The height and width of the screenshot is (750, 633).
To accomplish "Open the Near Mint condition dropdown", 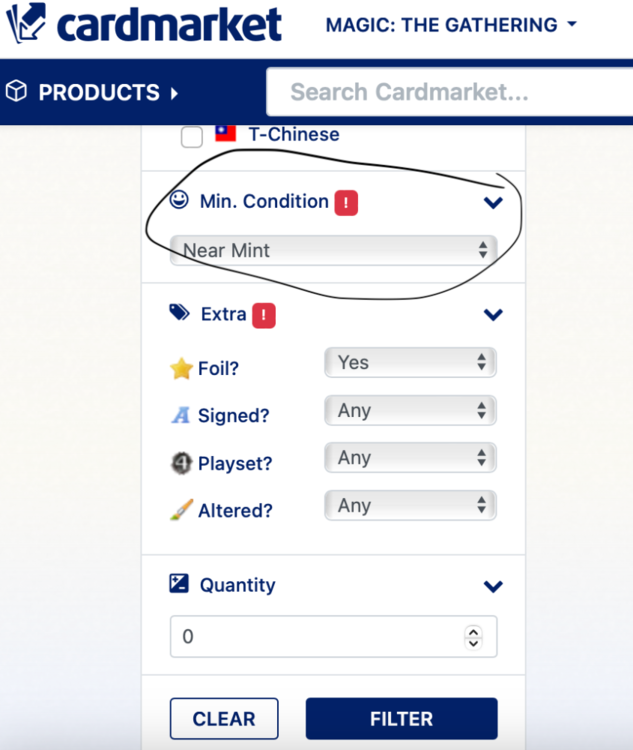I will (334, 250).
